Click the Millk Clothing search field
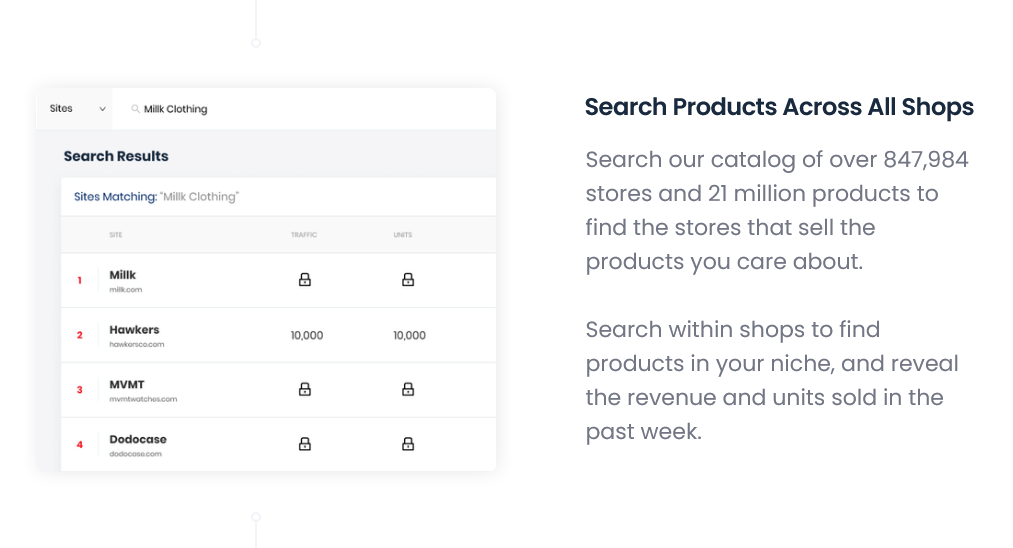Image resolution: width=1013 pixels, height=548 pixels. click(x=300, y=109)
